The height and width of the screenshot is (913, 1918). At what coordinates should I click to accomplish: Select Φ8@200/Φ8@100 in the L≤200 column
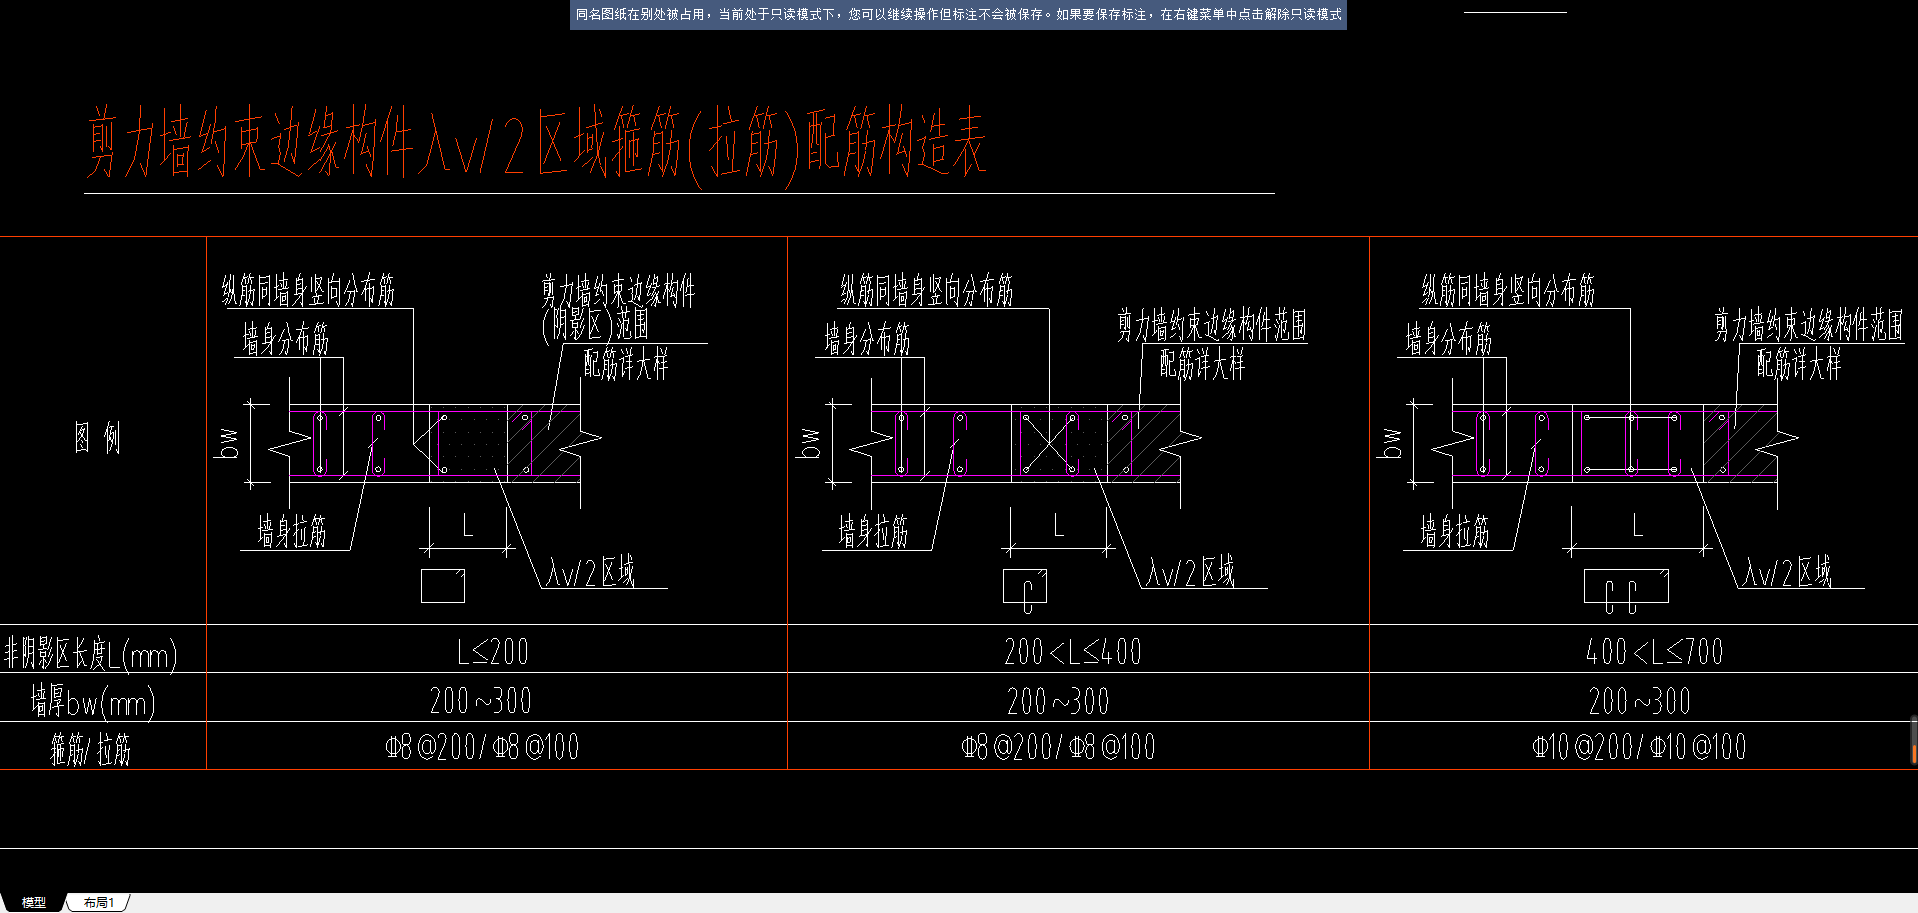[482, 747]
